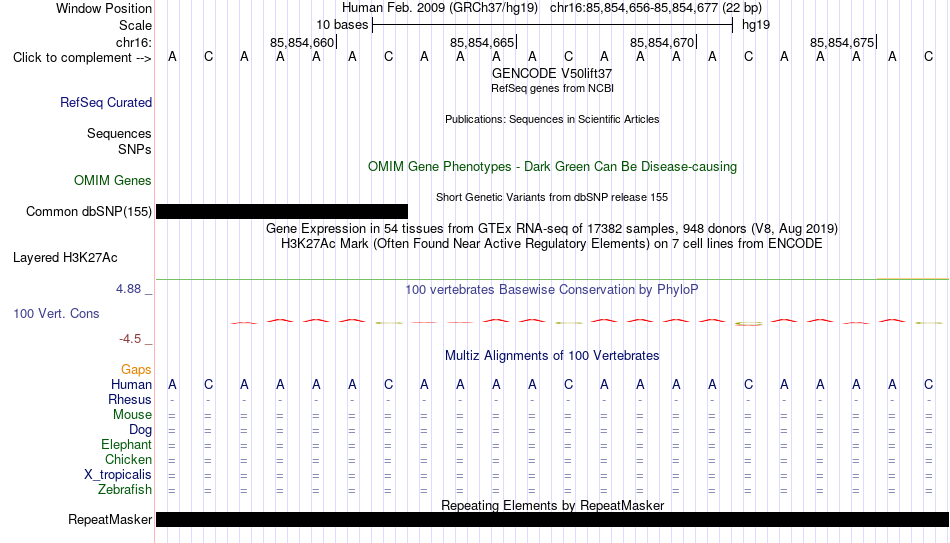Click the Gaps row label
Viewport: 950px width, 543px height.
click(136, 370)
